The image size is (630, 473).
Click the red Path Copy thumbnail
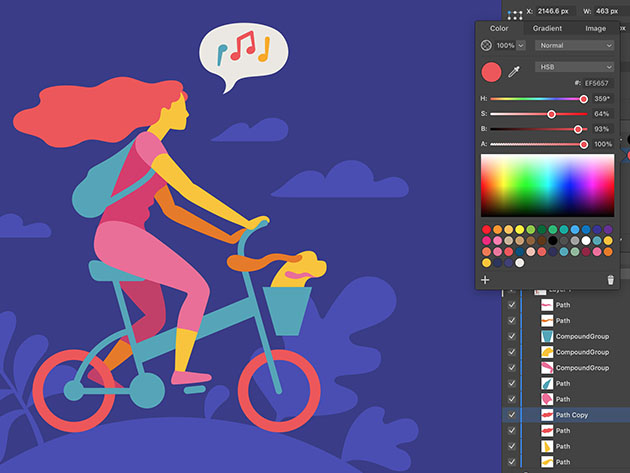547,415
